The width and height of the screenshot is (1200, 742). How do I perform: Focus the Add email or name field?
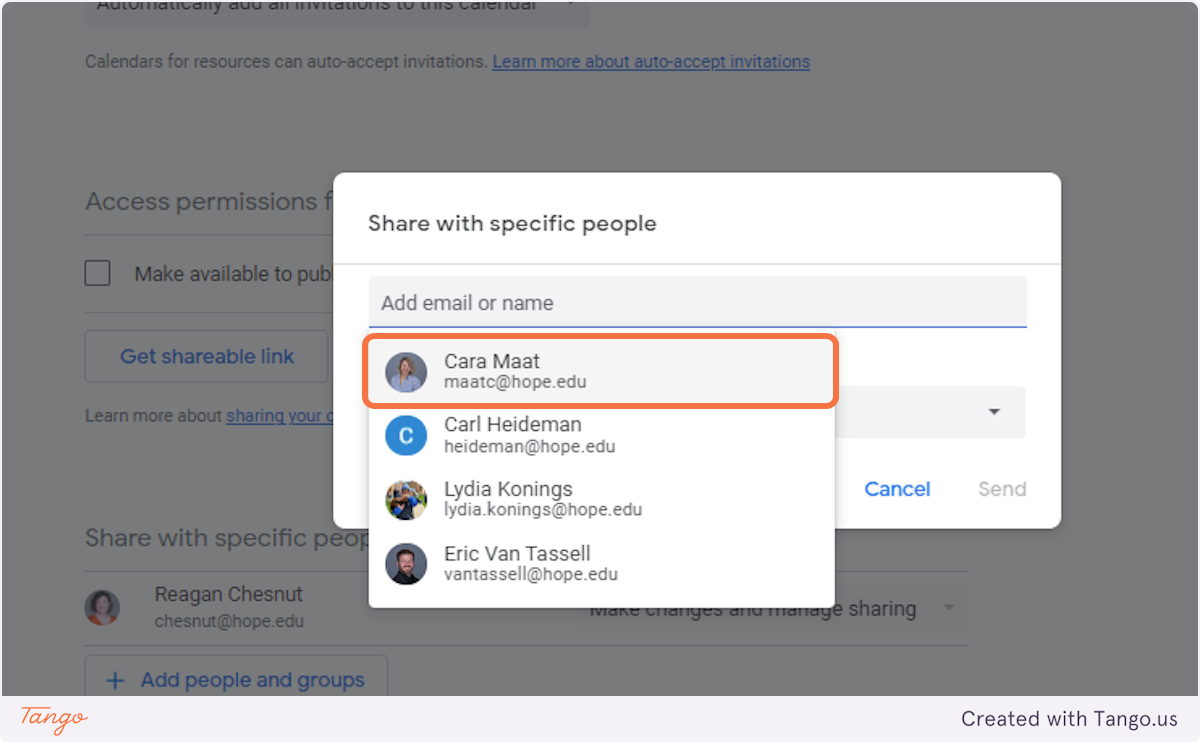point(697,303)
